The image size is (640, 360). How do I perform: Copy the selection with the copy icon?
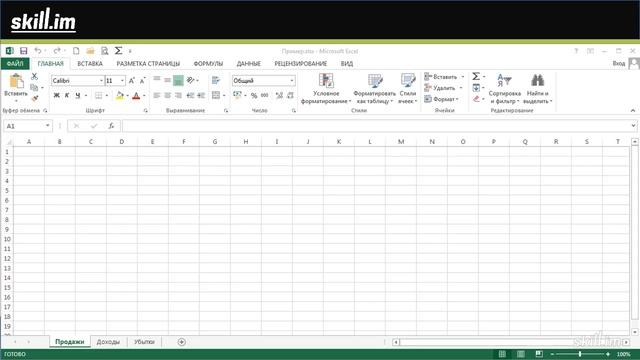pyautogui.click(x=34, y=87)
